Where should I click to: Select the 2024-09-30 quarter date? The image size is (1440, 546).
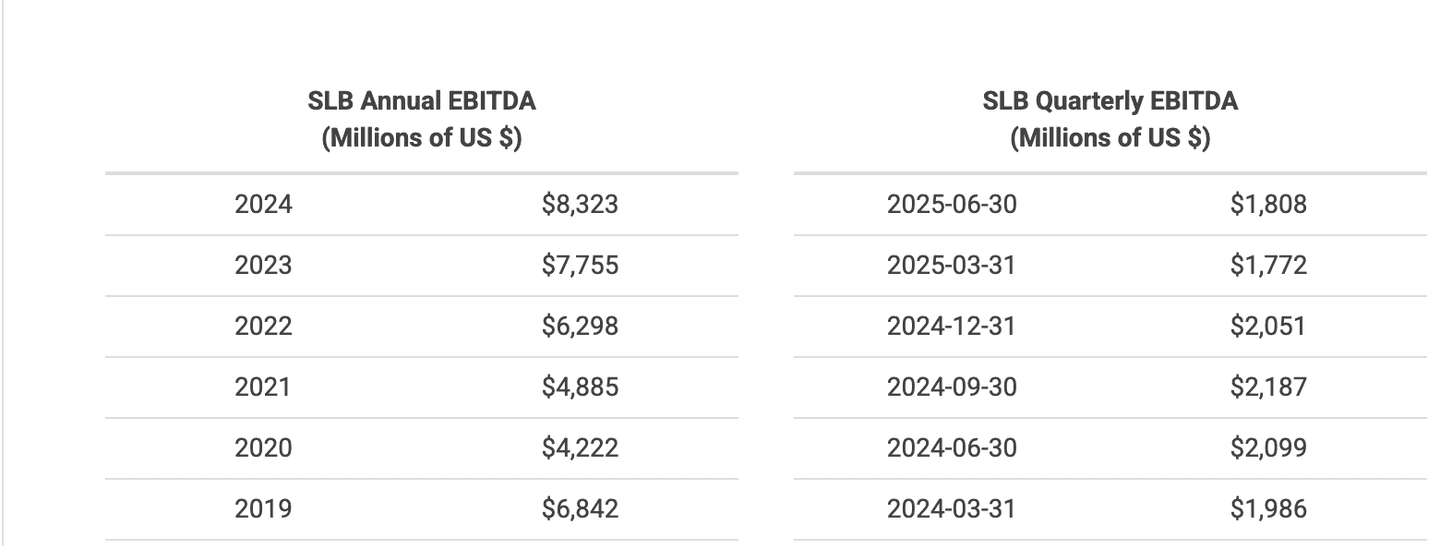(x=951, y=387)
